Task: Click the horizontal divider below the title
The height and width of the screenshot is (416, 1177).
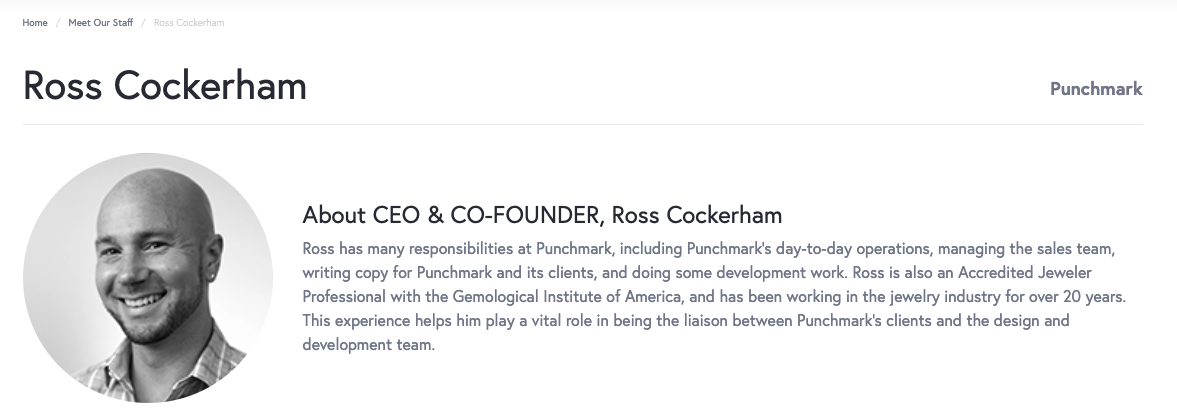Action: pos(582,124)
